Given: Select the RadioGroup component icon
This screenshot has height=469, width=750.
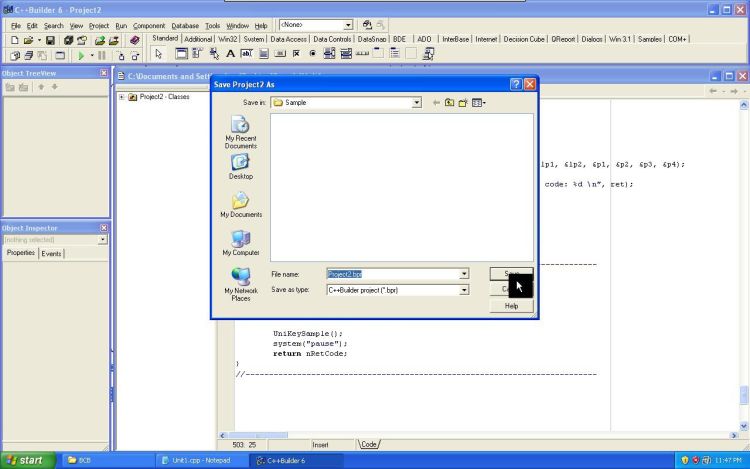Looking at the screenshot, I should pos(395,54).
